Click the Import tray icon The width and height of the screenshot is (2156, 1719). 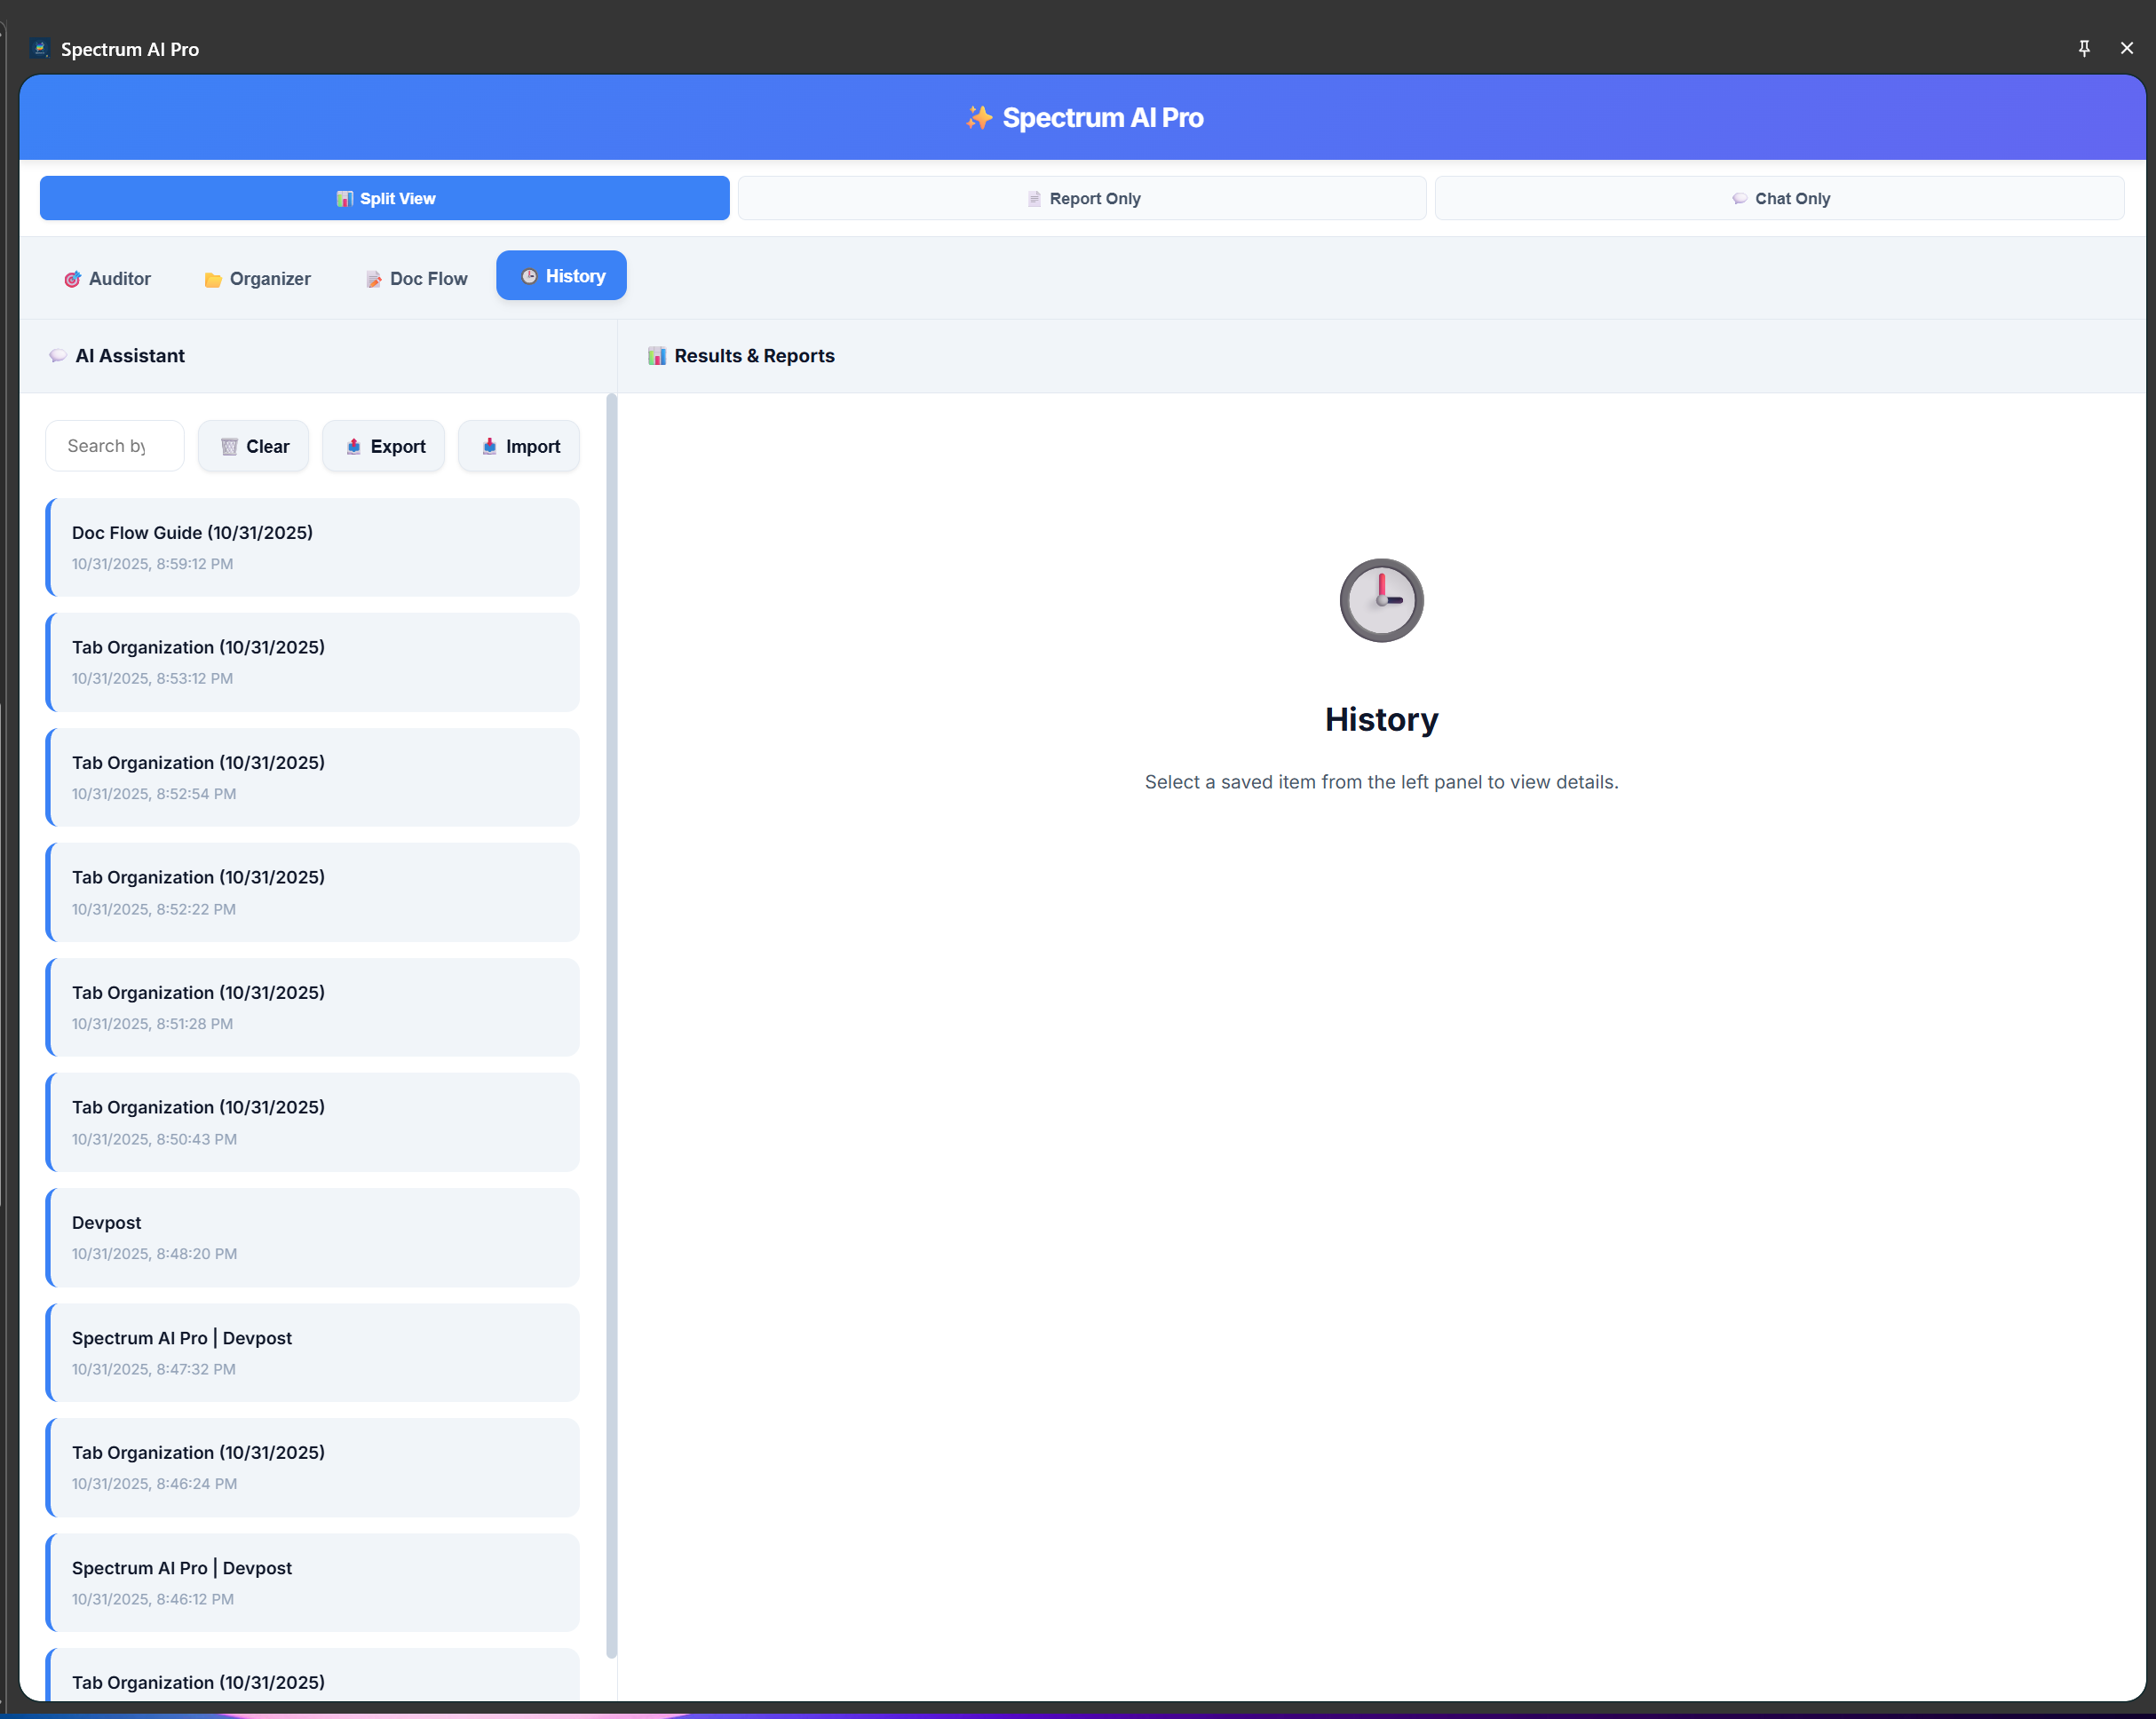(489, 446)
